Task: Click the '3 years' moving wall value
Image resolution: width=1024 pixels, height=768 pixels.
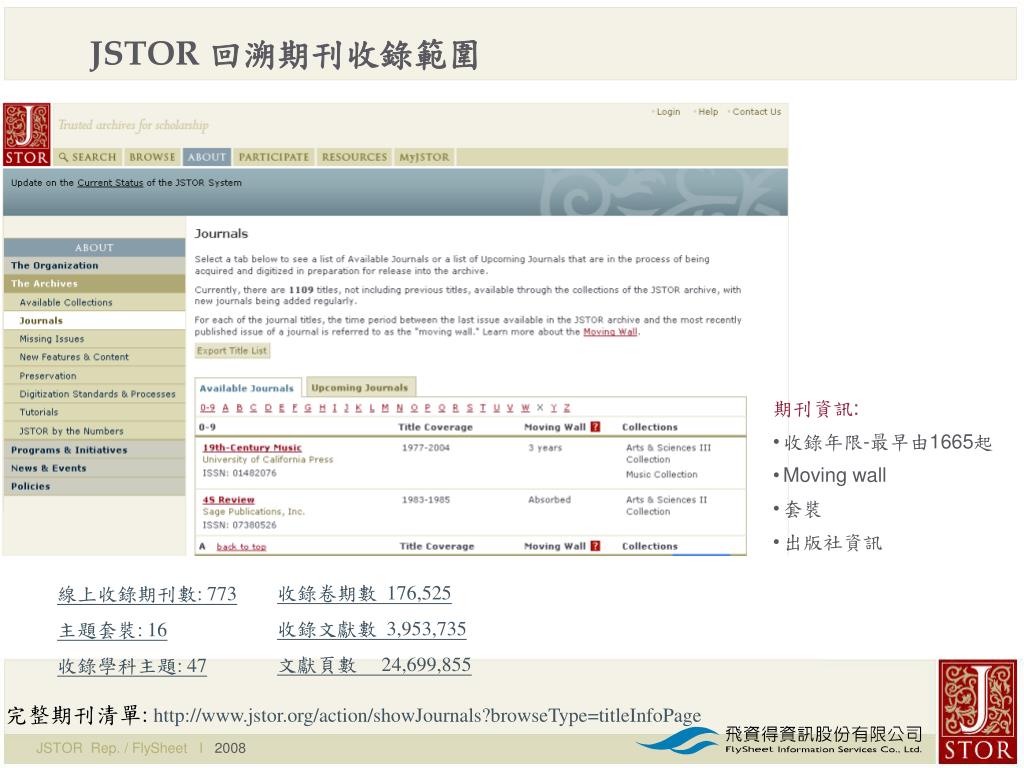Action: coord(545,447)
